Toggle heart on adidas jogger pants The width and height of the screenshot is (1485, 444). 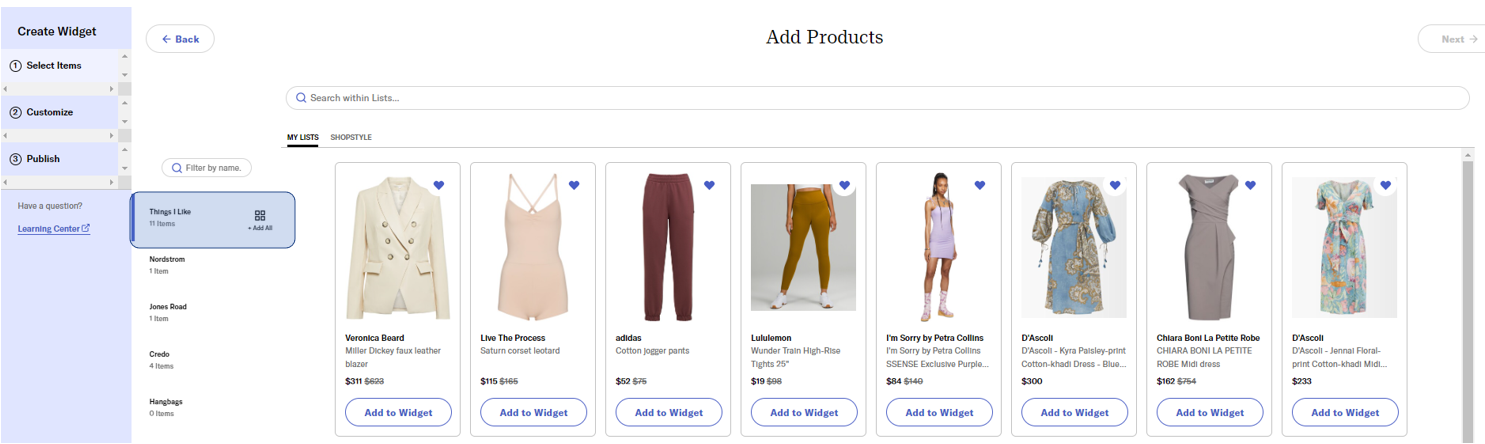pyautogui.click(x=709, y=185)
